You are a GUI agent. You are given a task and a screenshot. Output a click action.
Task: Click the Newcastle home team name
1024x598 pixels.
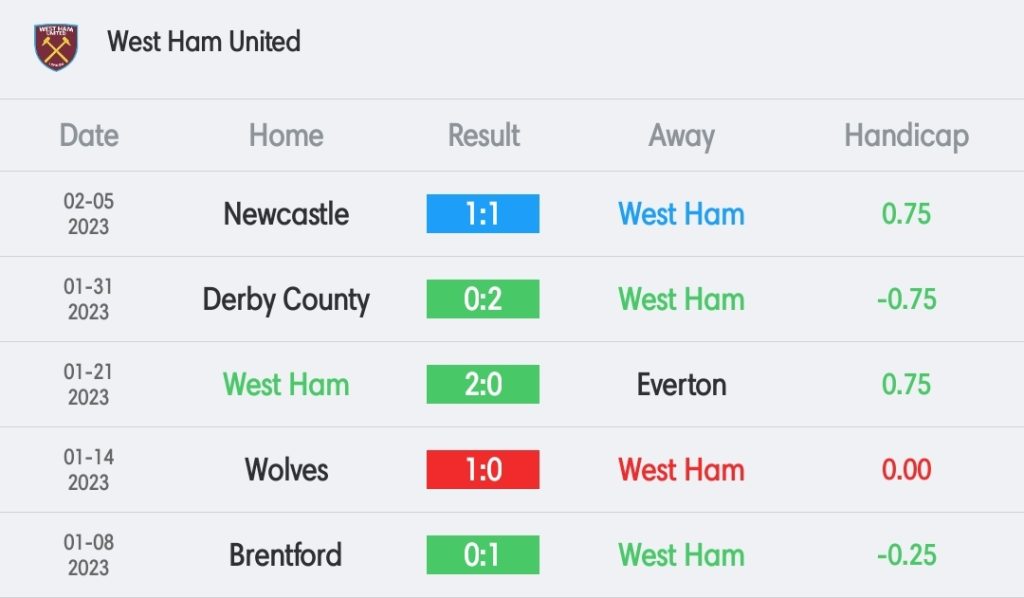pyautogui.click(x=286, y=214)
